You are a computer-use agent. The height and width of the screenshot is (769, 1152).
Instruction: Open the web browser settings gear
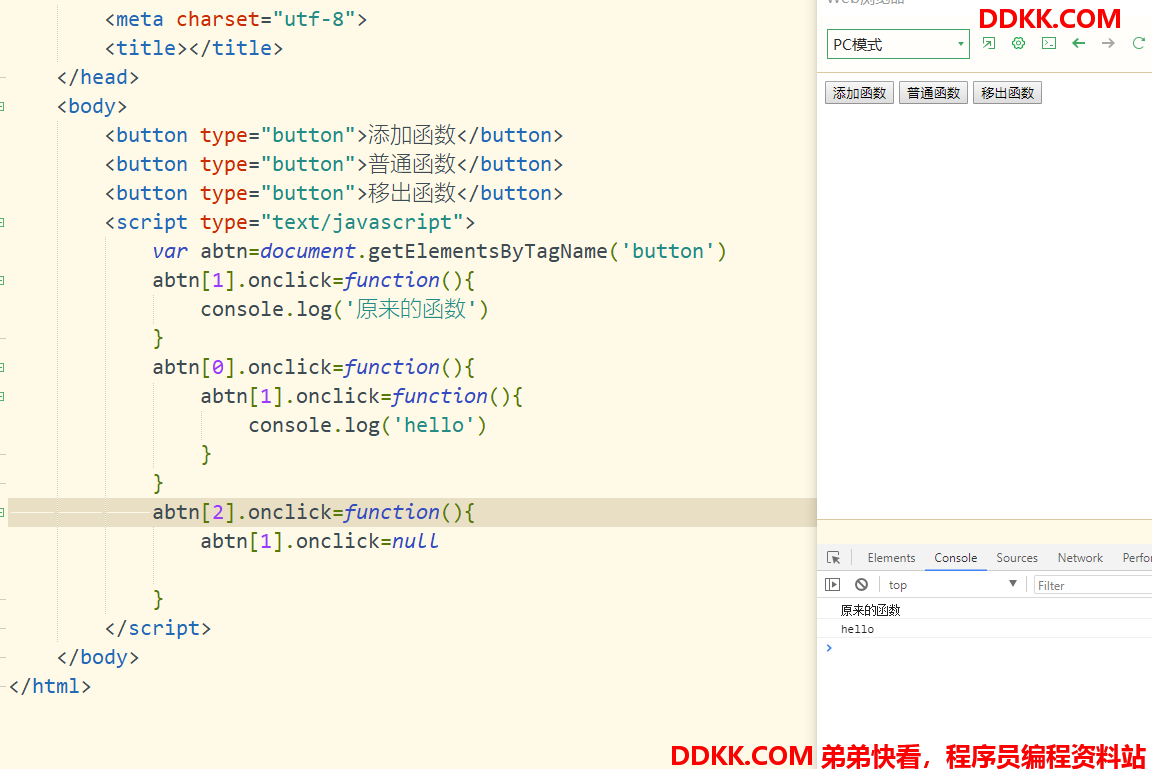pyautogui.click(x=1018, y=43)
